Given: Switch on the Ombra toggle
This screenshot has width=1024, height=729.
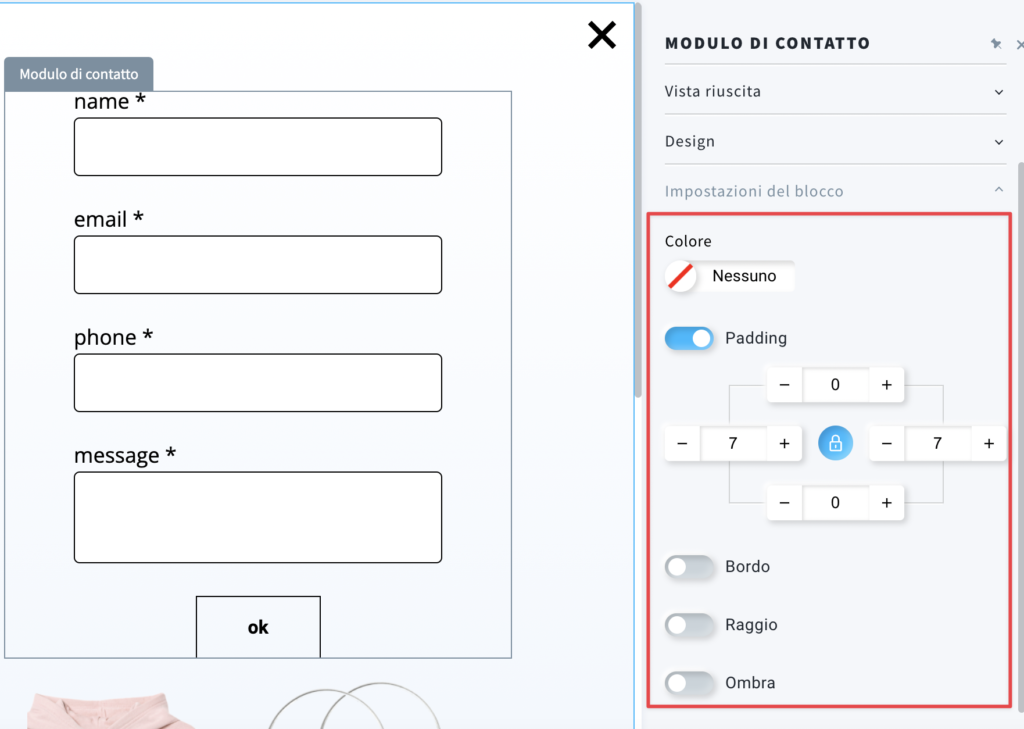Looking at the screenshot, I should [x=689, y=683].
